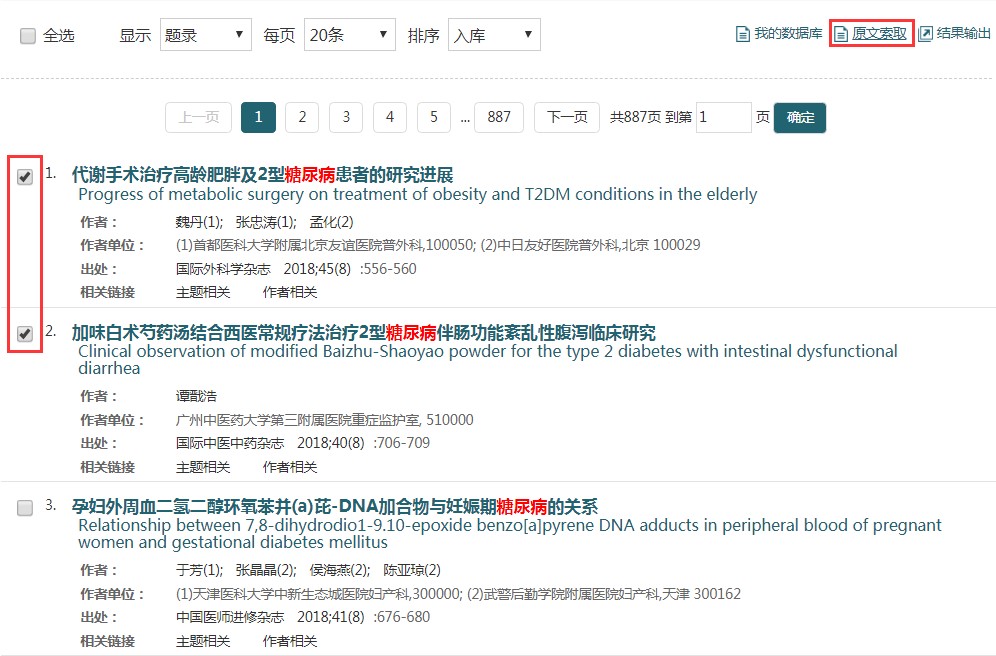This screenshot has height=656, width=996.
Task: Check the checkbox for result 3
Action: pos(25,508)
